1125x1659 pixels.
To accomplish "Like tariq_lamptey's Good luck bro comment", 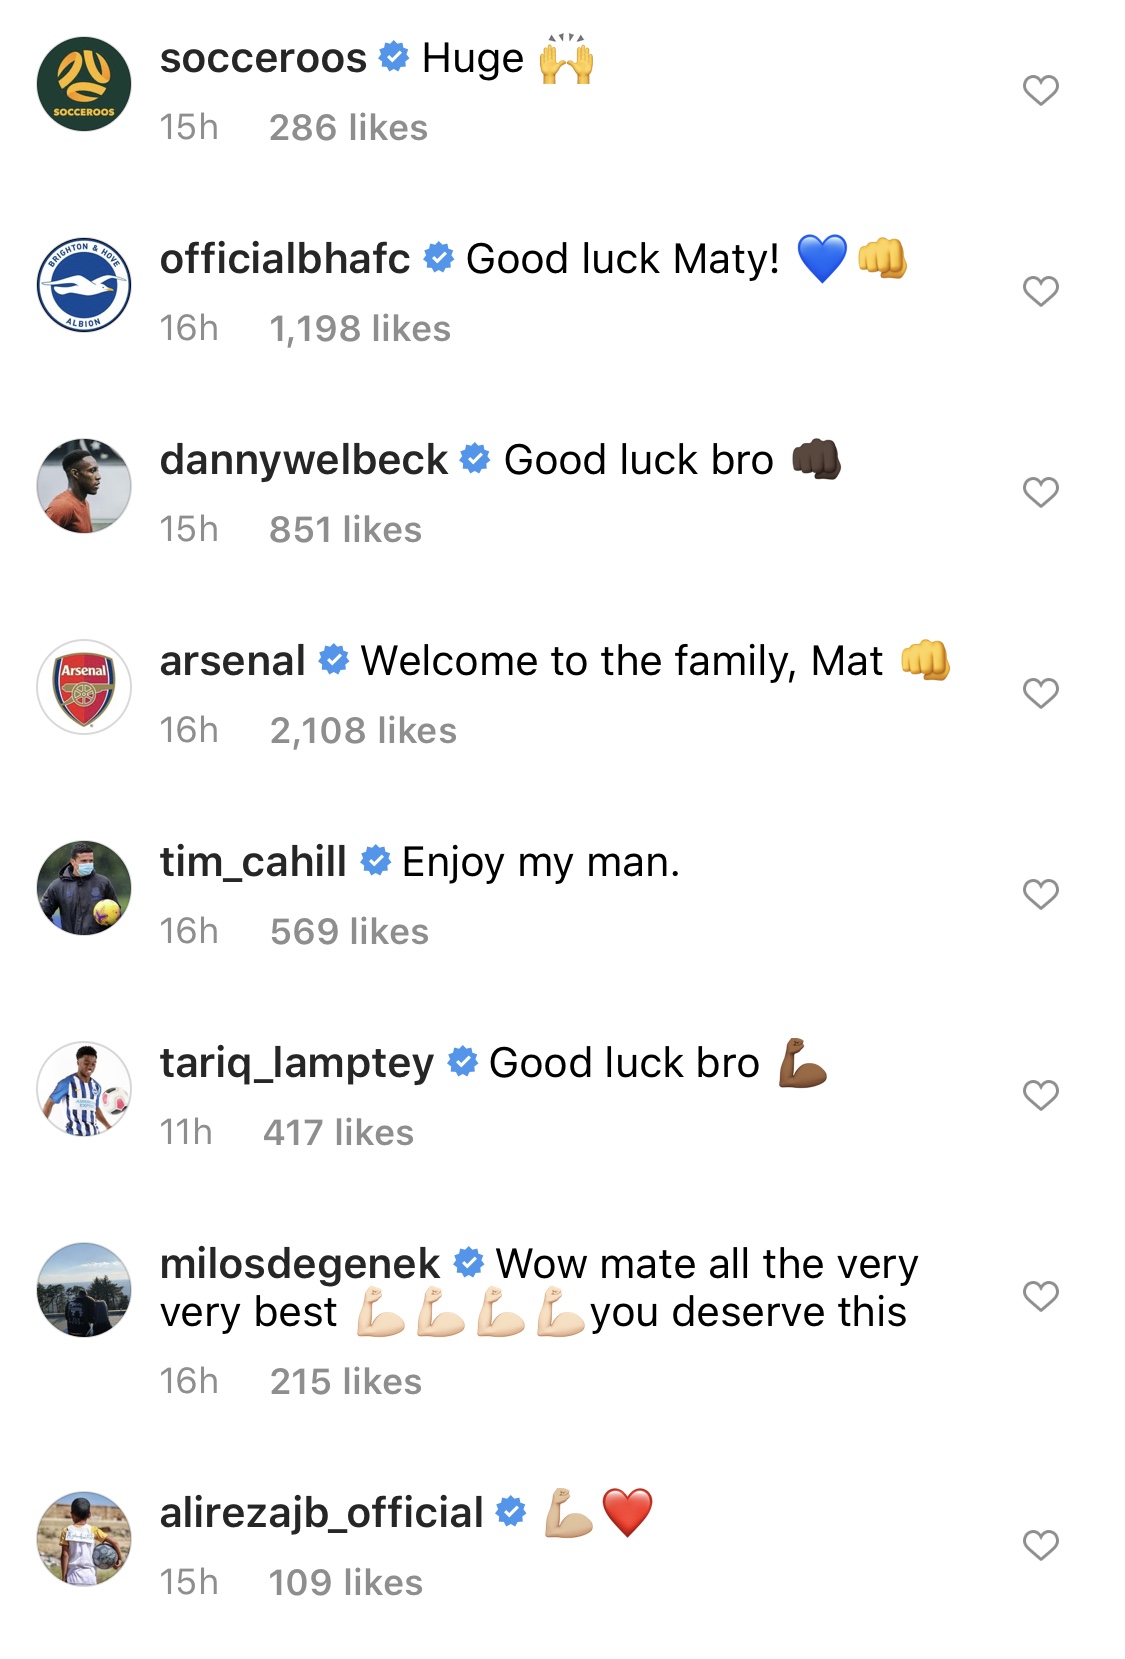I will tap(1040, 1096).
